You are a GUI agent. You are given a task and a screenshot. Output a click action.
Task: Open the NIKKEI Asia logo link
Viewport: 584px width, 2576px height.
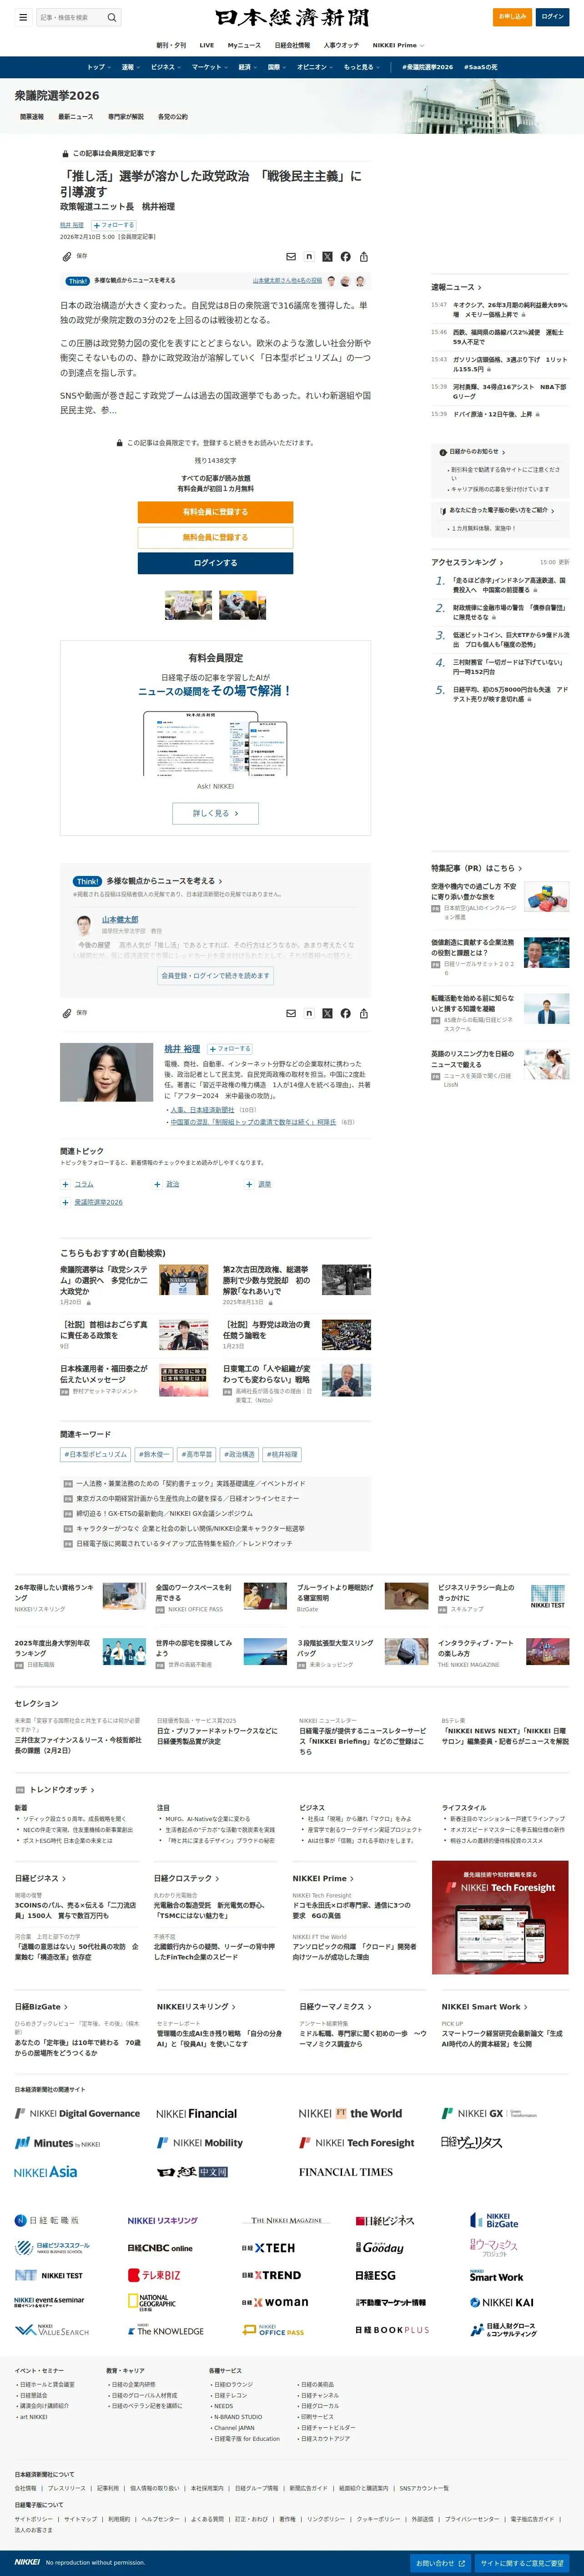coord(45,2172)
